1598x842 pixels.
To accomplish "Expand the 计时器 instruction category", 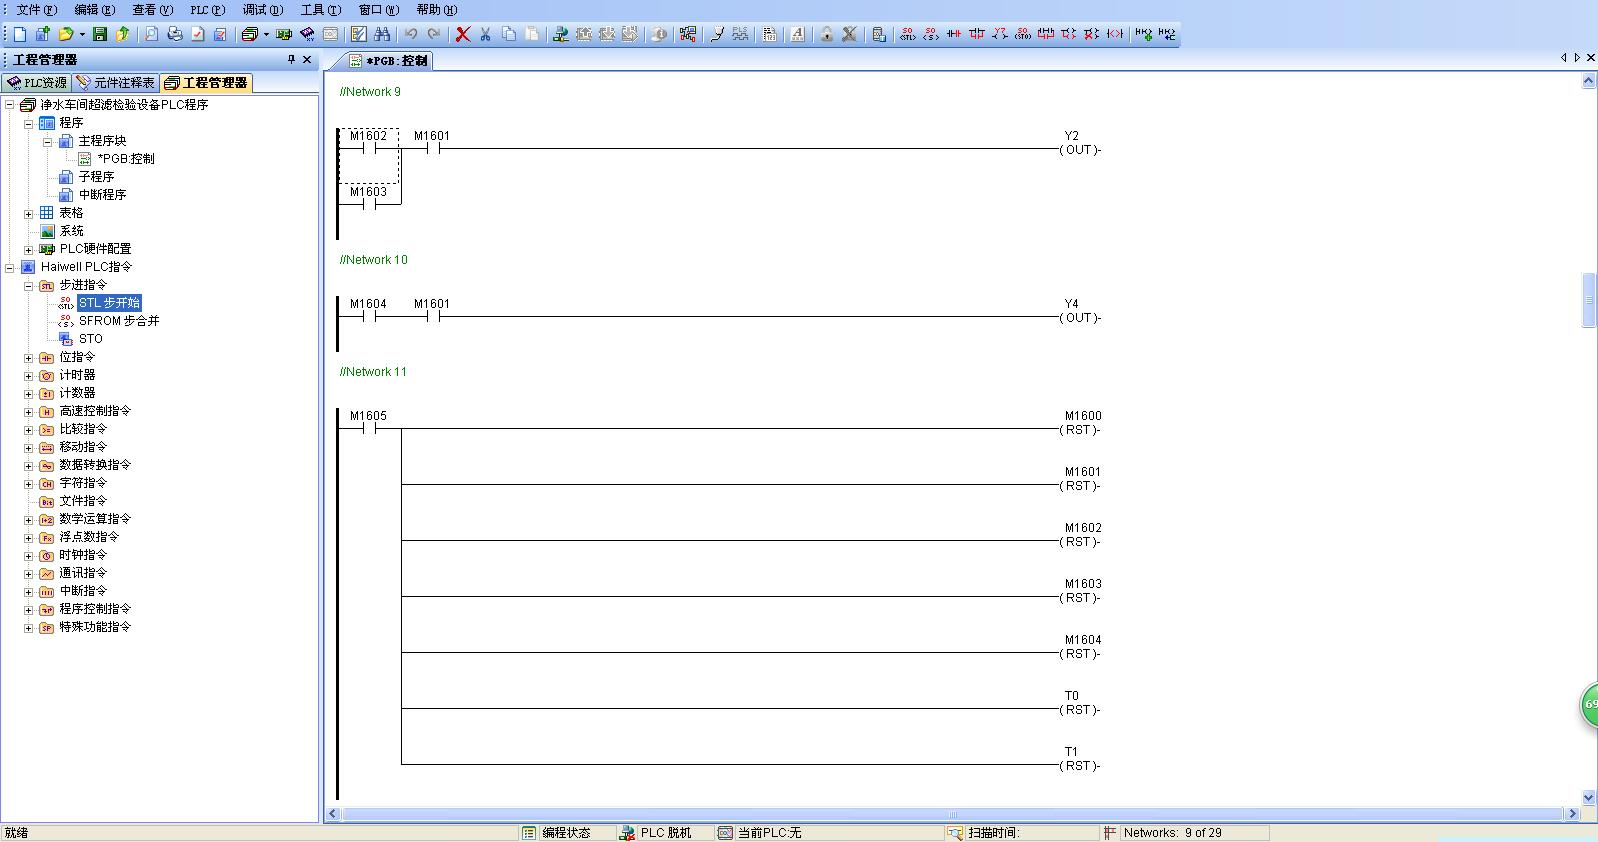I will click(x=29, y=376).
